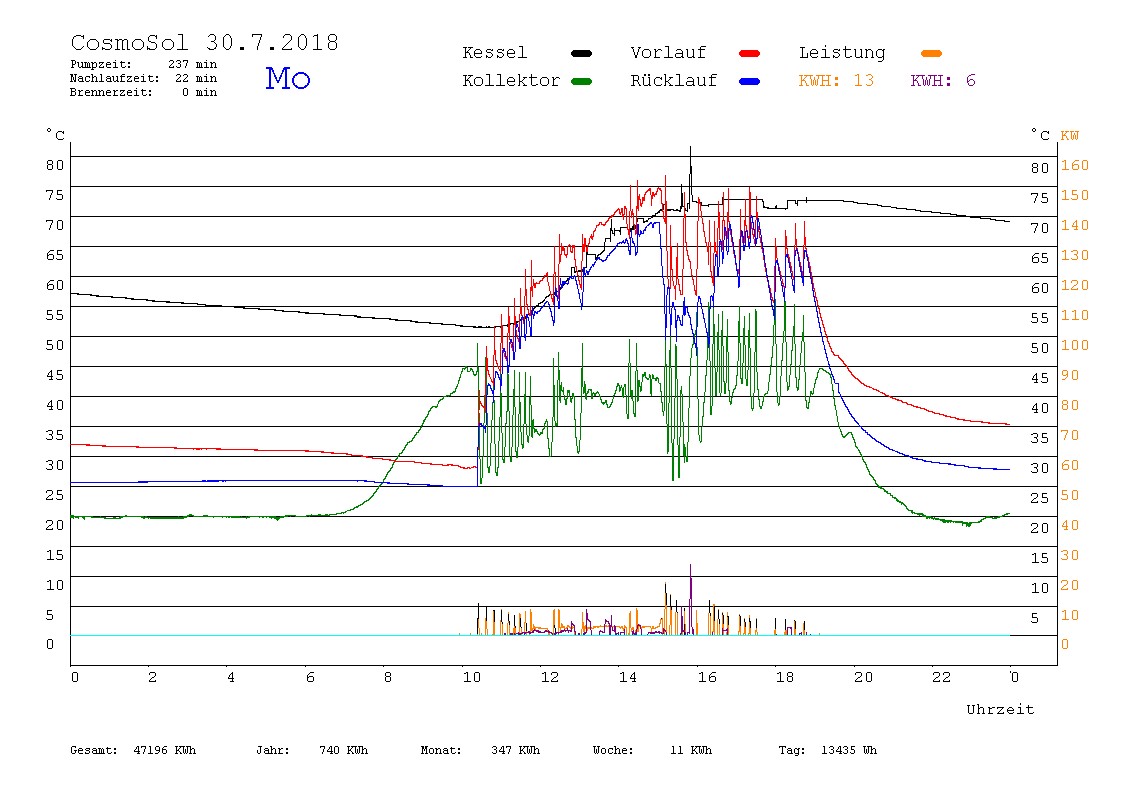Click the '80' tick on left axis
Image resolution: width=1148 pixels, height=812 pixels.
55,165
